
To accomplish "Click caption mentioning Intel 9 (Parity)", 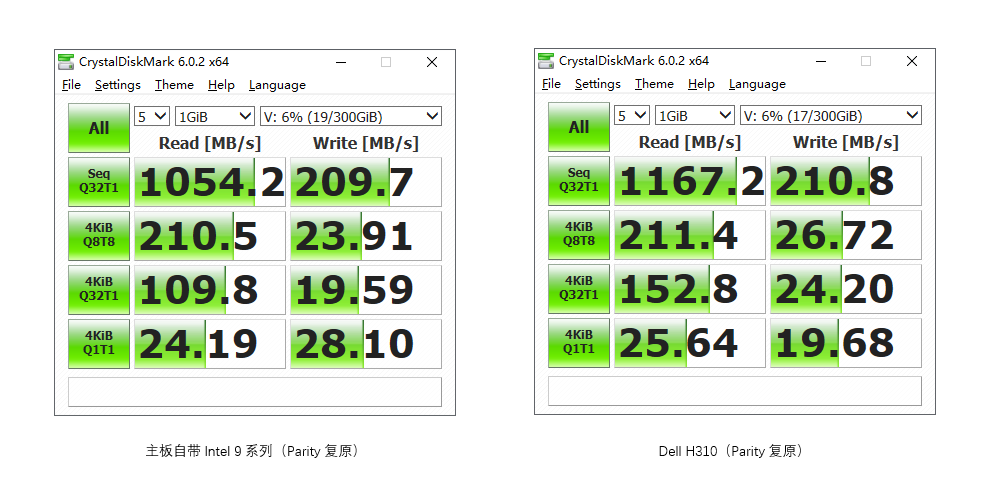I will coord(253,452).
